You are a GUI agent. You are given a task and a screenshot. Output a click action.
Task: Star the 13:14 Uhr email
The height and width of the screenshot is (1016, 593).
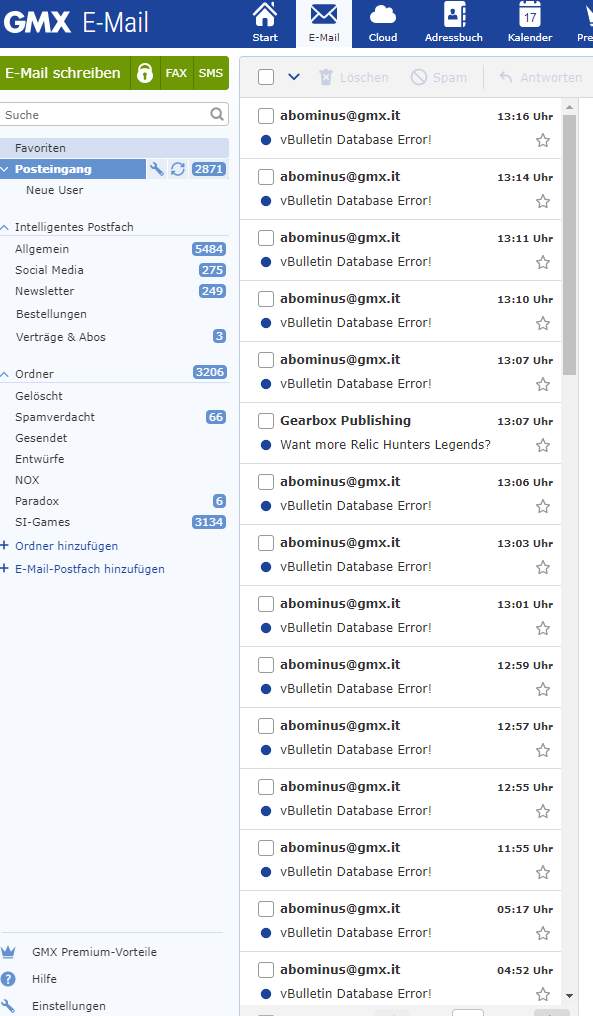point(543,202)
